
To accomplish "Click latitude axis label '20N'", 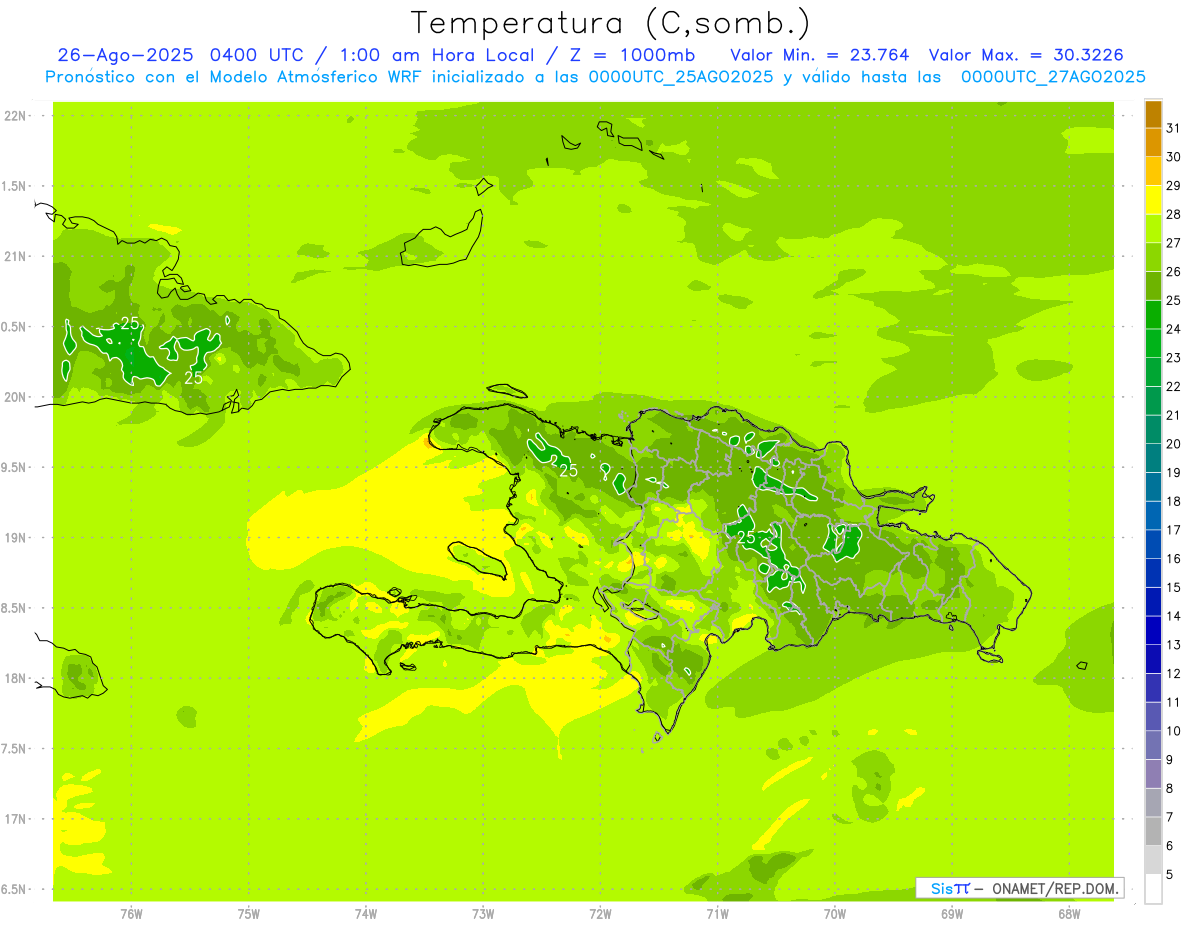I will (15, 397).
